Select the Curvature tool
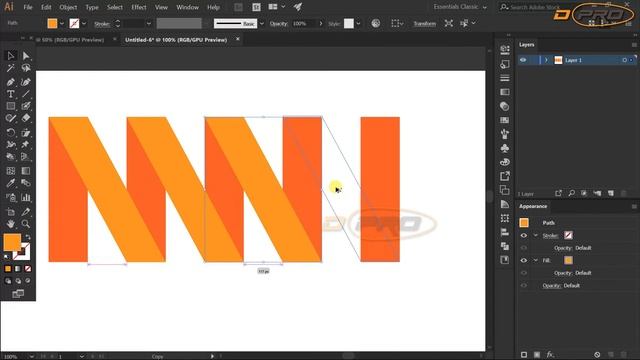The height and width of the screenshot is (360, 640). (x=26, y=82)
